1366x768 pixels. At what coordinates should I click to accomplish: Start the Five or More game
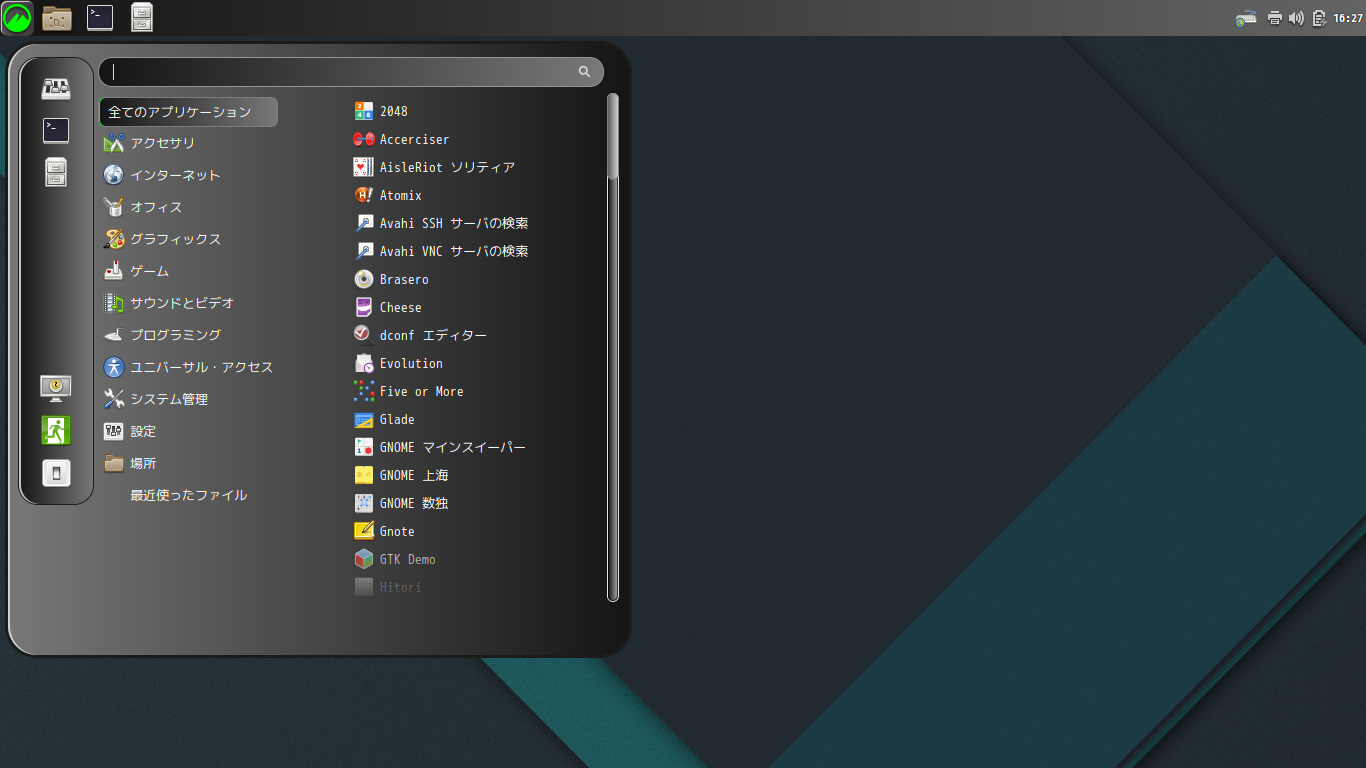pos(409,391)
